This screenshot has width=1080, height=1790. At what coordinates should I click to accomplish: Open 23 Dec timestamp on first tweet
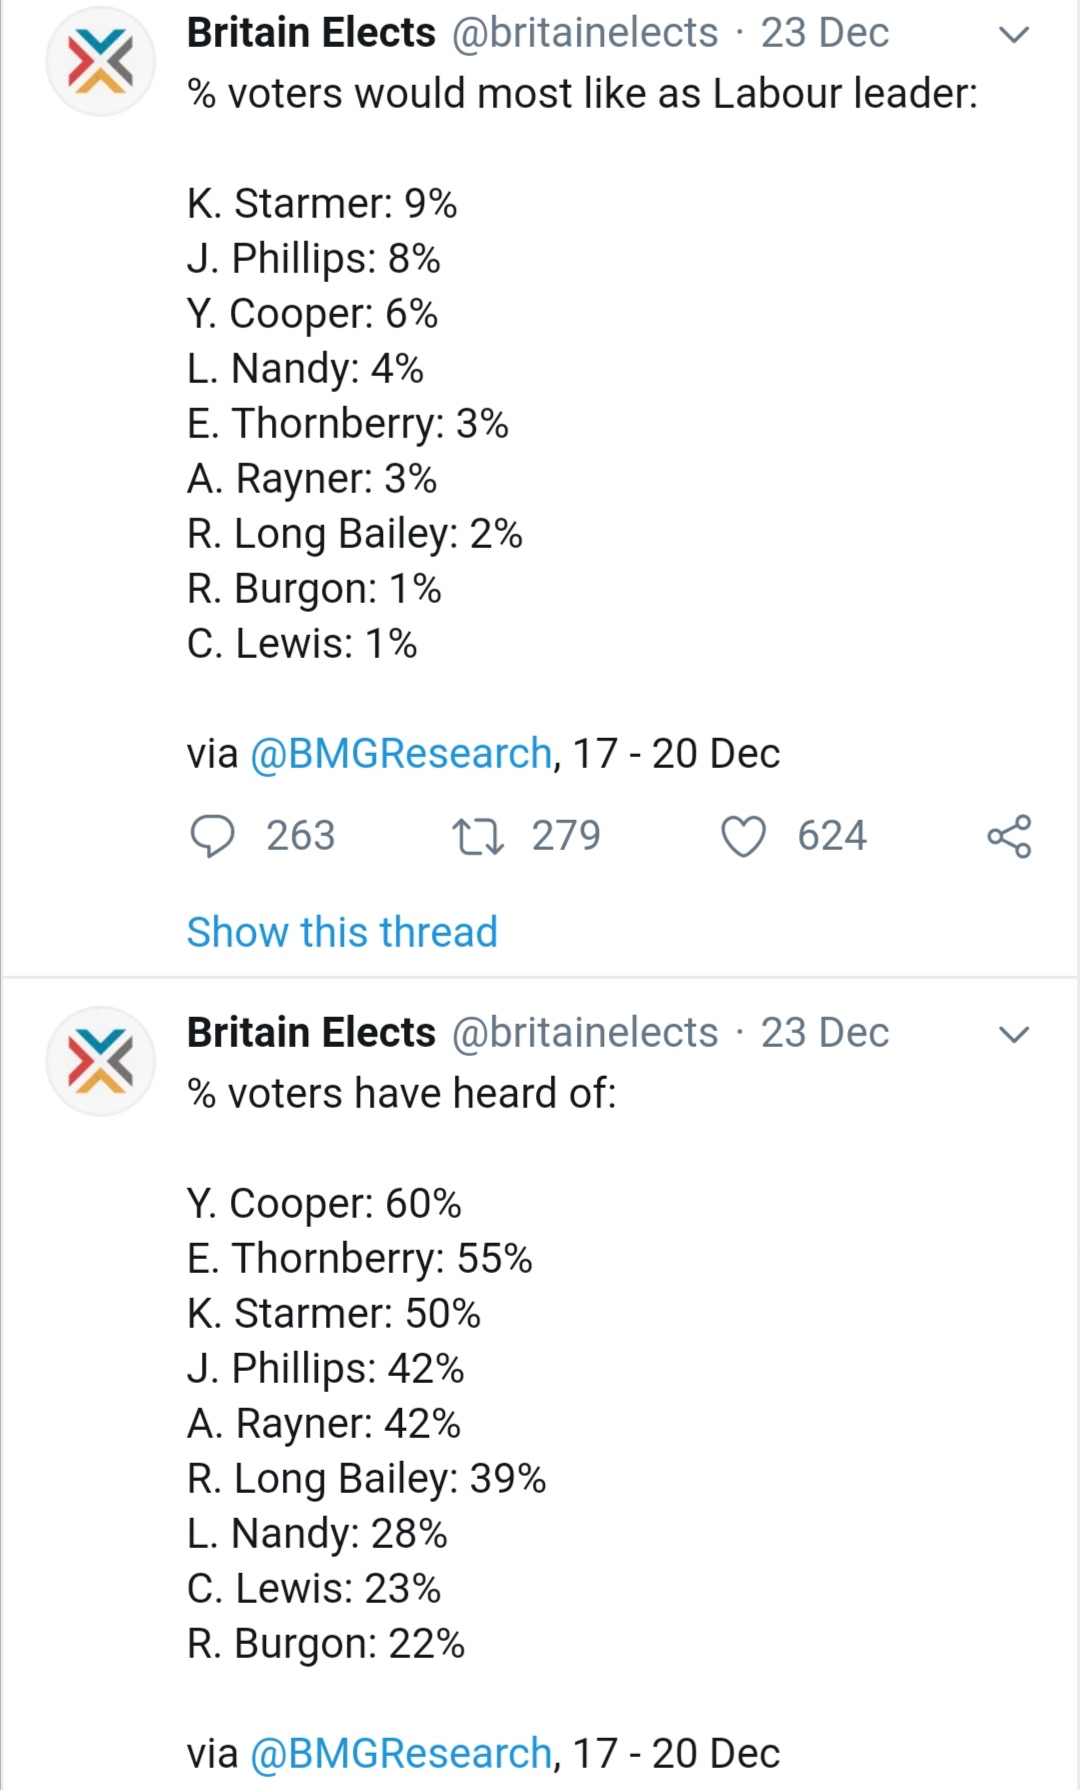[x=825, y=33]
